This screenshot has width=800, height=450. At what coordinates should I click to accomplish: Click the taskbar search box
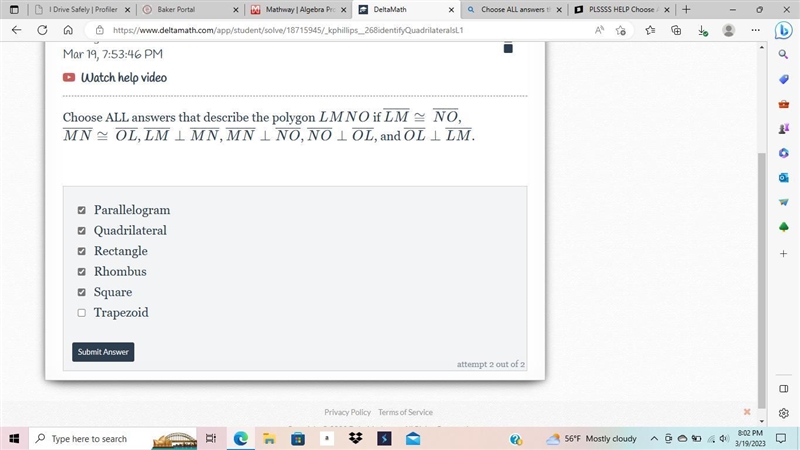(113, 439)
